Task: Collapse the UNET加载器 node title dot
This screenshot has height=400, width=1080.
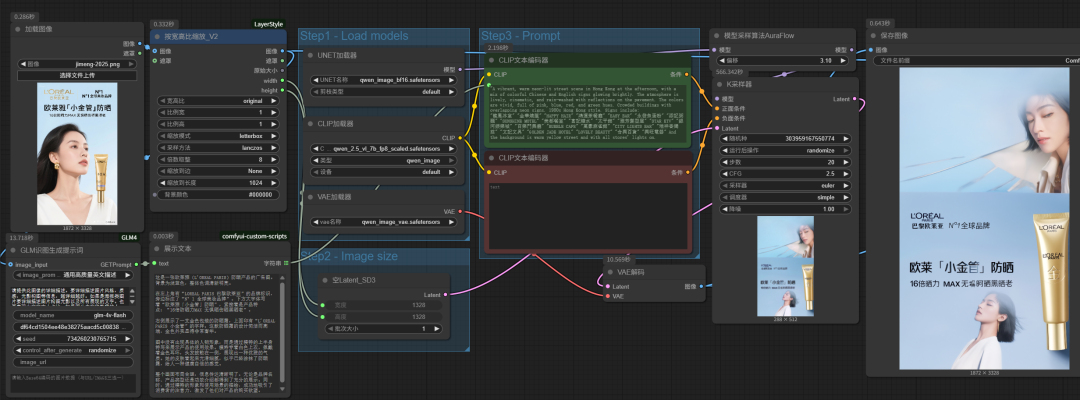Action: pyautogui.click(x=311, y=55)
